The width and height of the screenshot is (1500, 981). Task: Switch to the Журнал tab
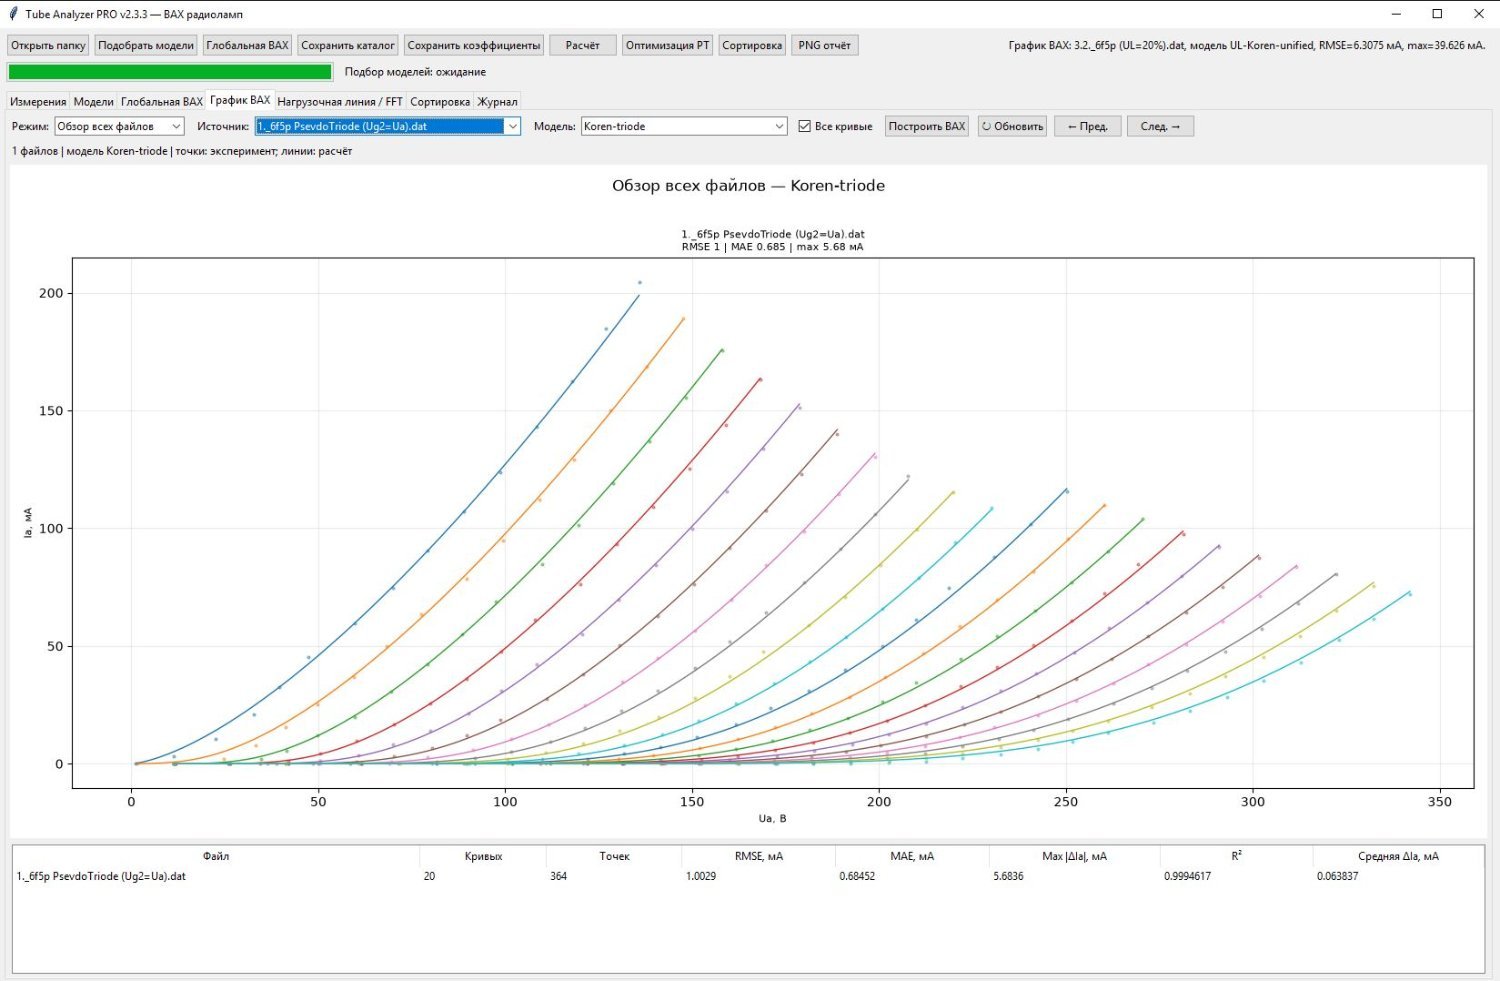tap(497, 102)
